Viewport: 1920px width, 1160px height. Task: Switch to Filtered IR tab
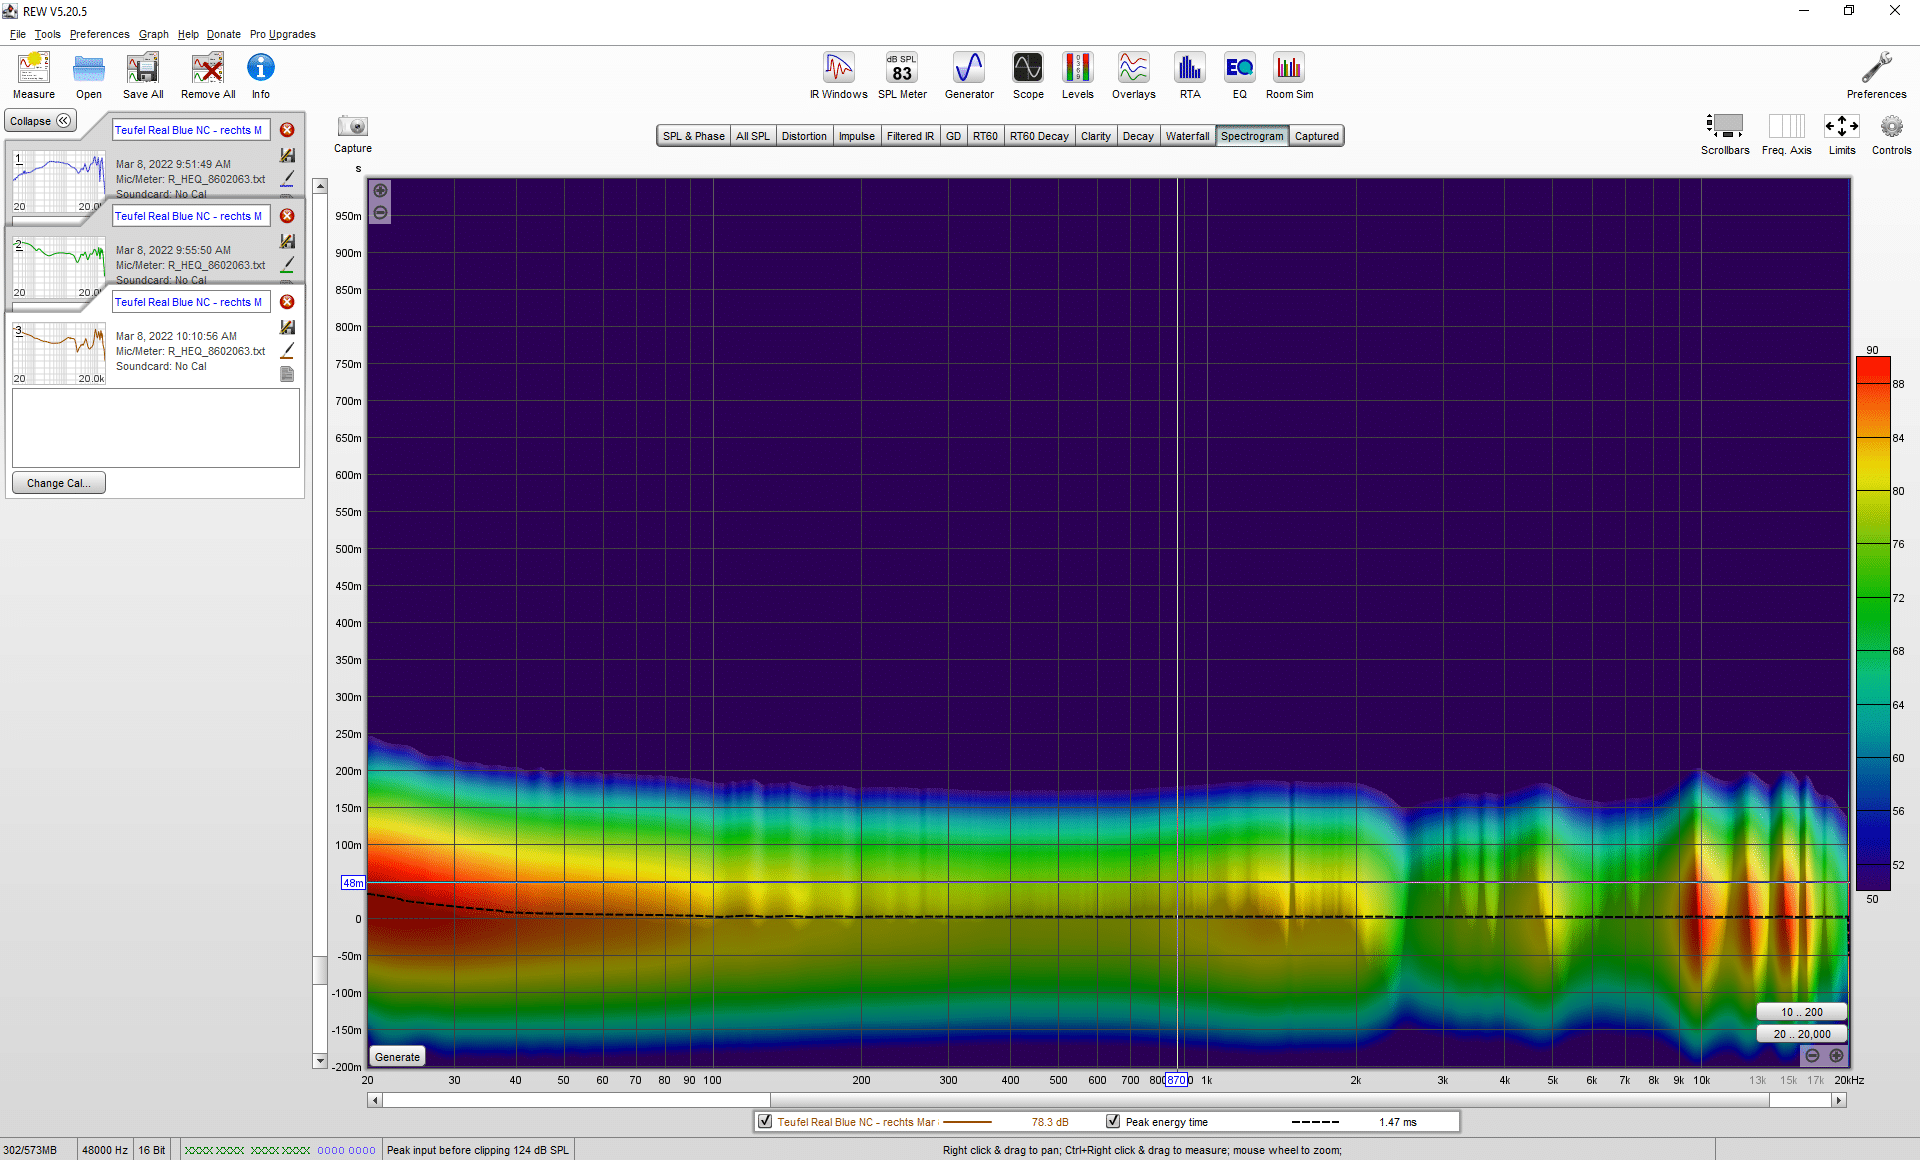pos(910,136)
